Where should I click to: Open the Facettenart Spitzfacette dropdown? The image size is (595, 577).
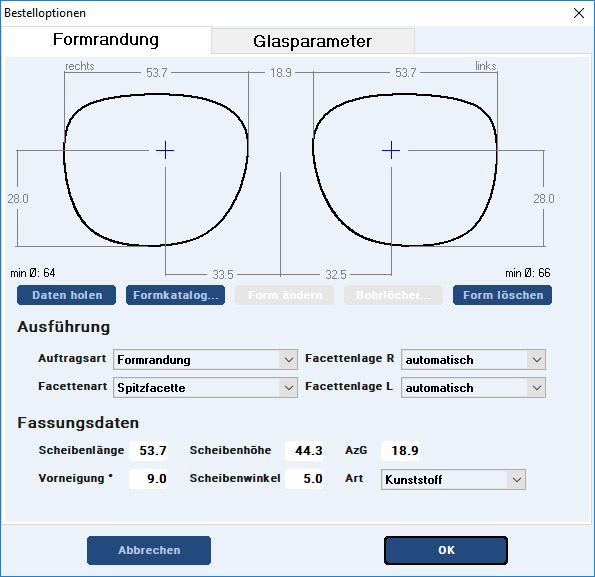point(205,388)
